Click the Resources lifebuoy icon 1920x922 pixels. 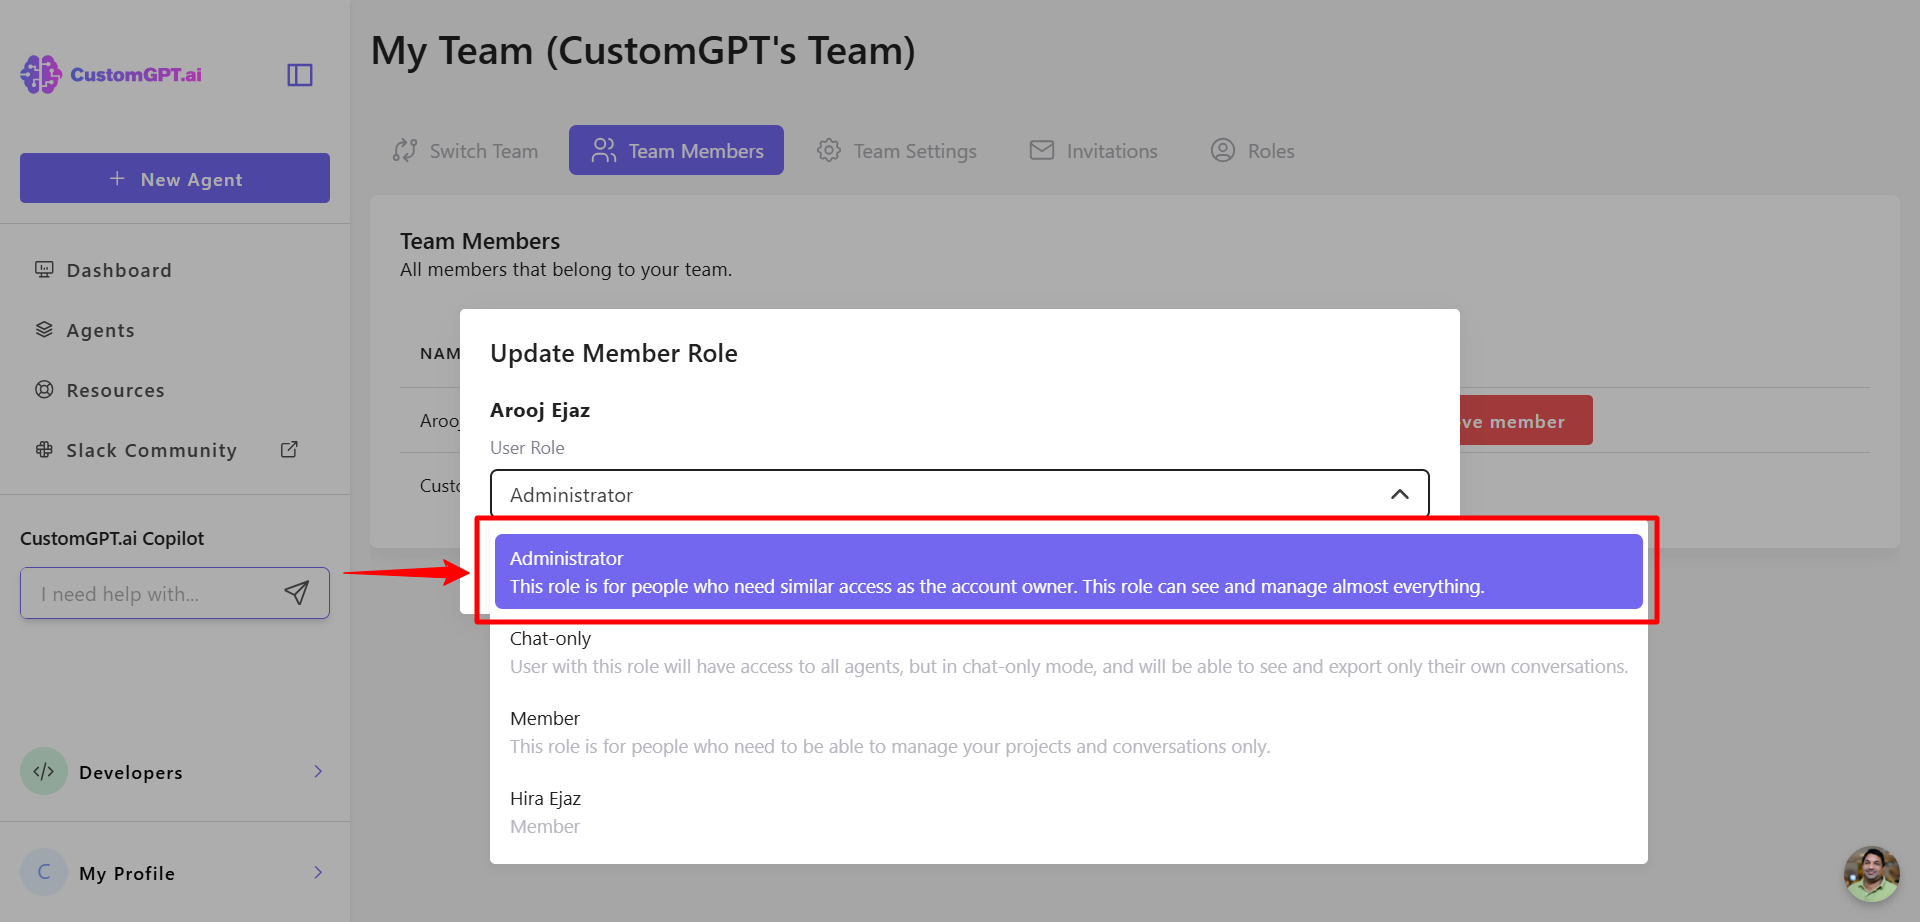point(44,389)
